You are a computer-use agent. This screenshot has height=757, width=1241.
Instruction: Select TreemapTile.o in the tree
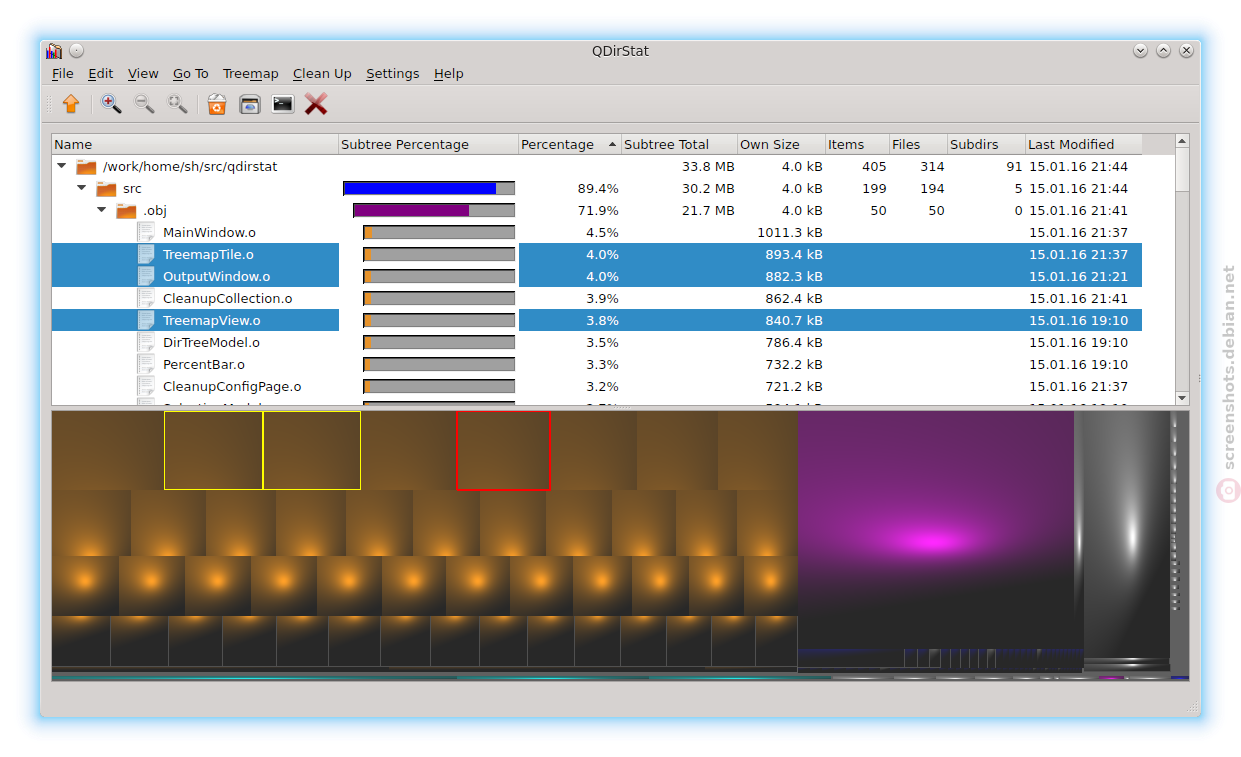(x=208, y=255)
